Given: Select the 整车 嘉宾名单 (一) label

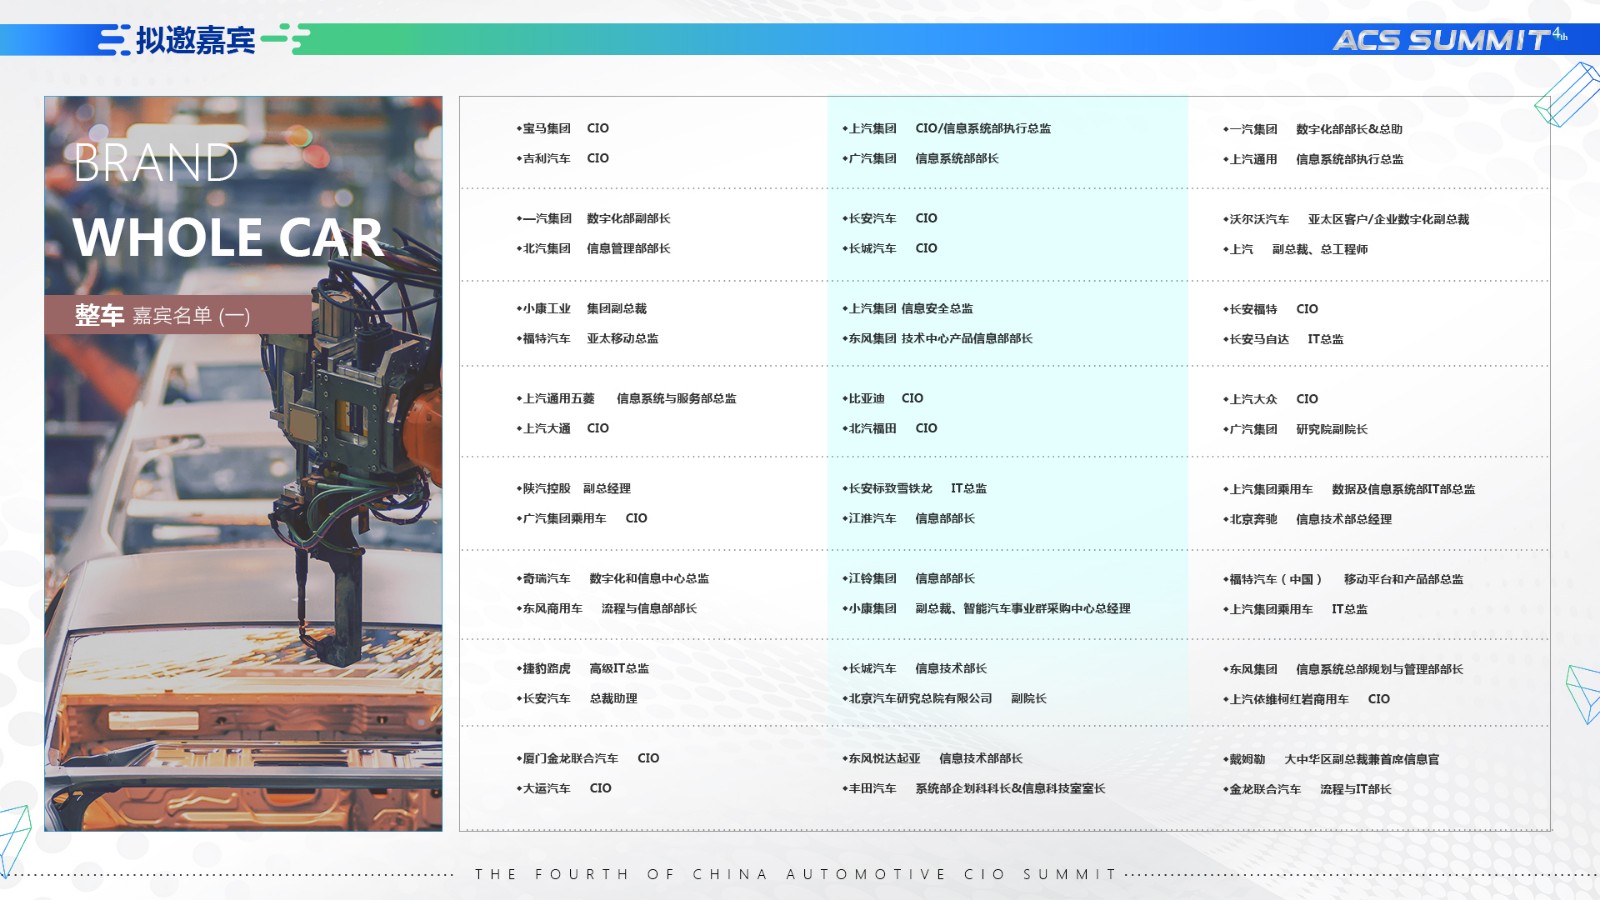Looking at the screenshot, I should click(x=162, y=315).
